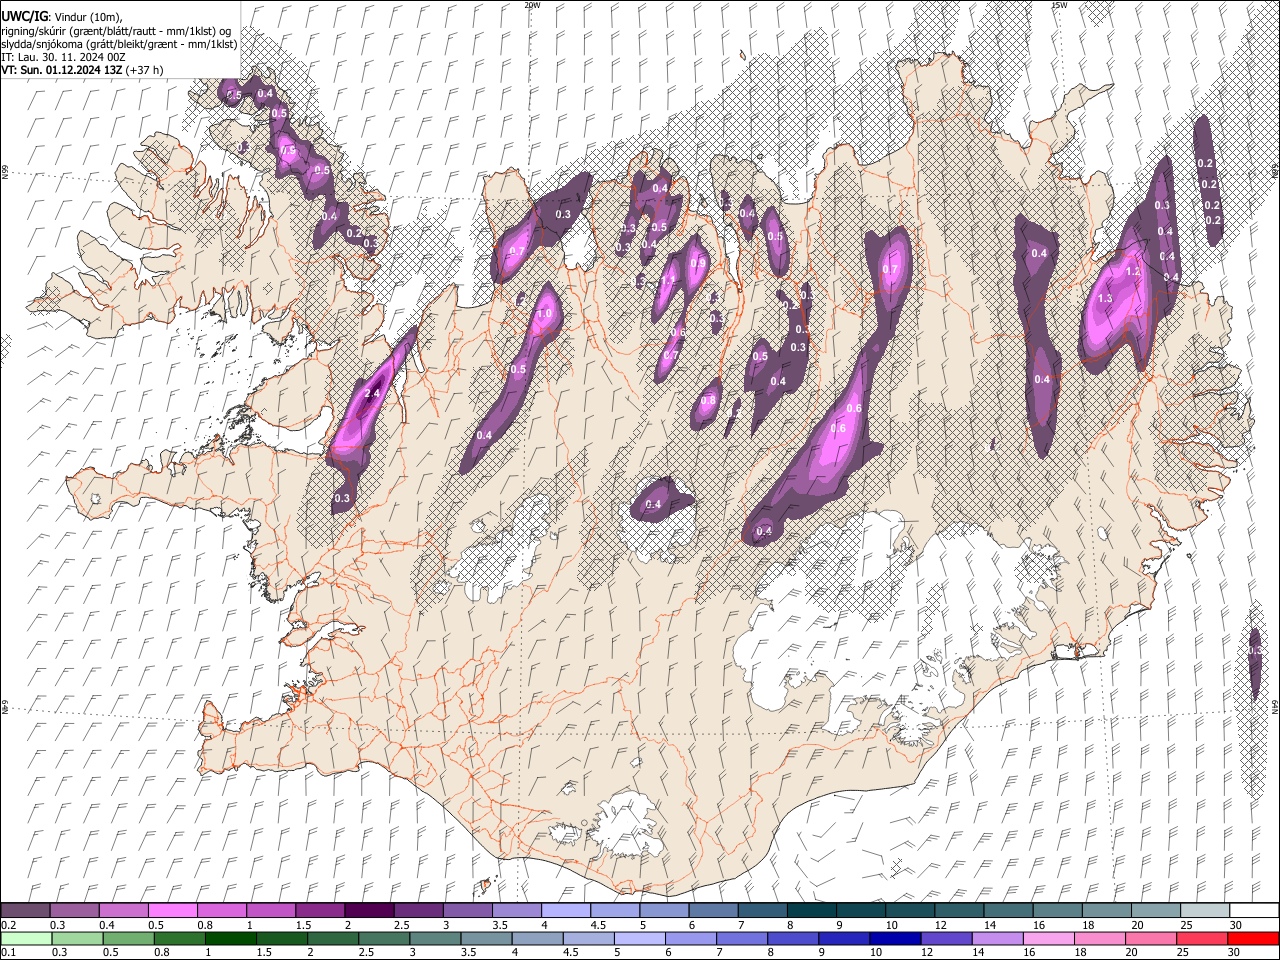Pick the upper-scale swatch starting at 0.4

point(123,911)
